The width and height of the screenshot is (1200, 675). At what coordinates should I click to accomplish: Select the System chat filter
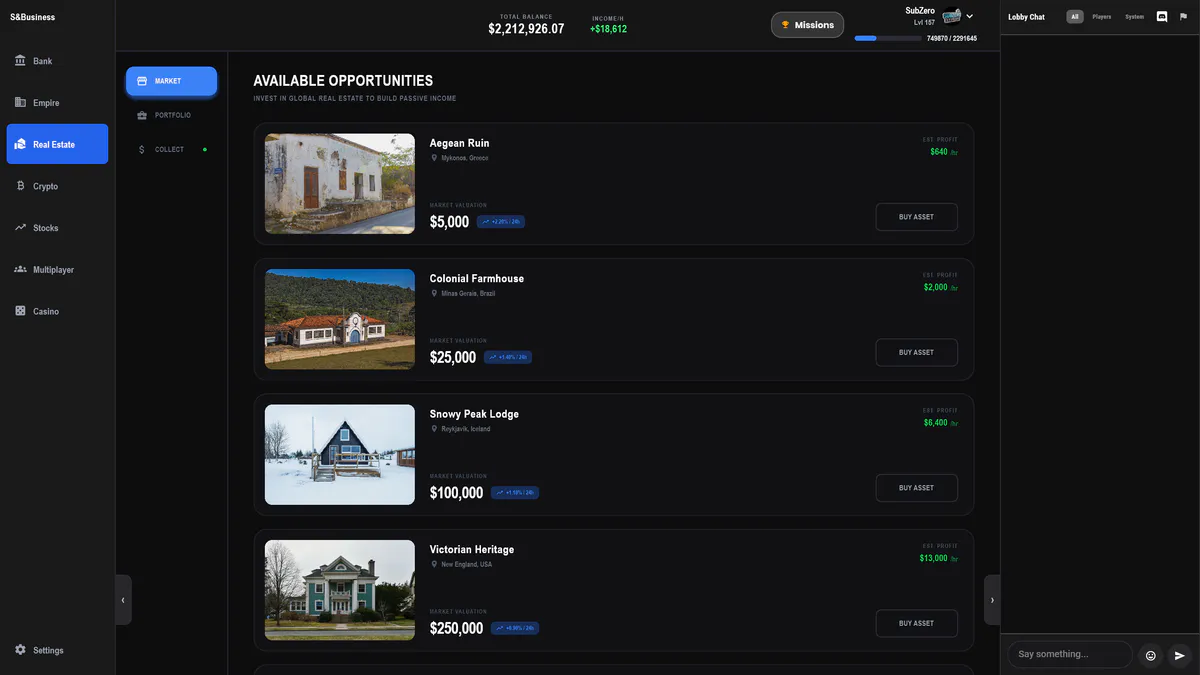pos(1134,17)
